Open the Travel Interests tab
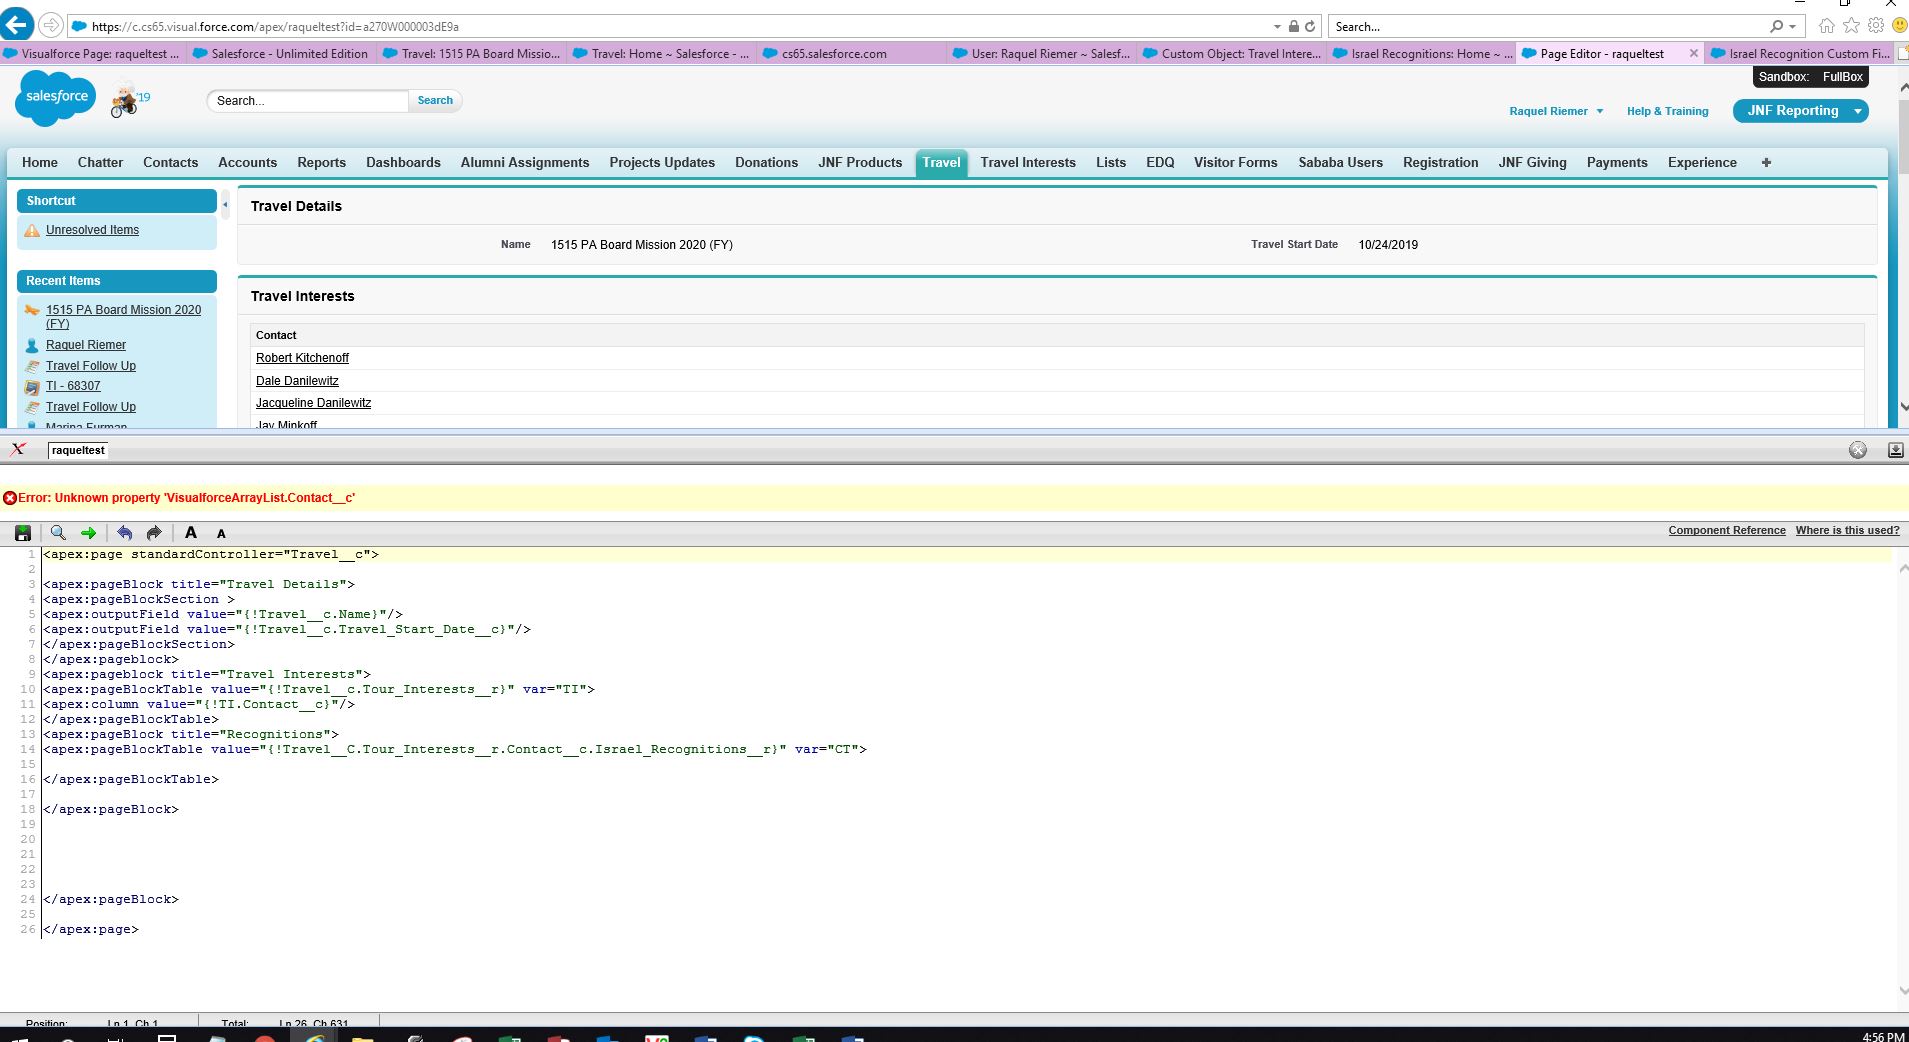The image size is (1909, 1042). [x=1028, y=162]
